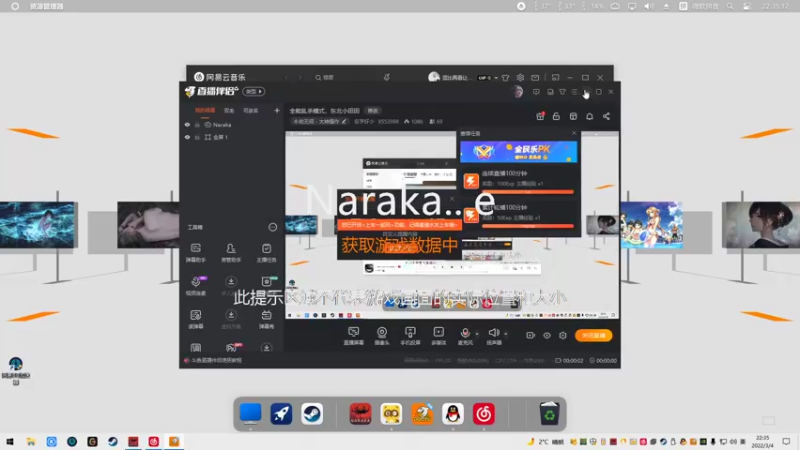The image size is (800, 450).
Task: Open the VIP dropdown arrow in 网易云音乐
Action: pyautogui.click(x=496, y=78)
